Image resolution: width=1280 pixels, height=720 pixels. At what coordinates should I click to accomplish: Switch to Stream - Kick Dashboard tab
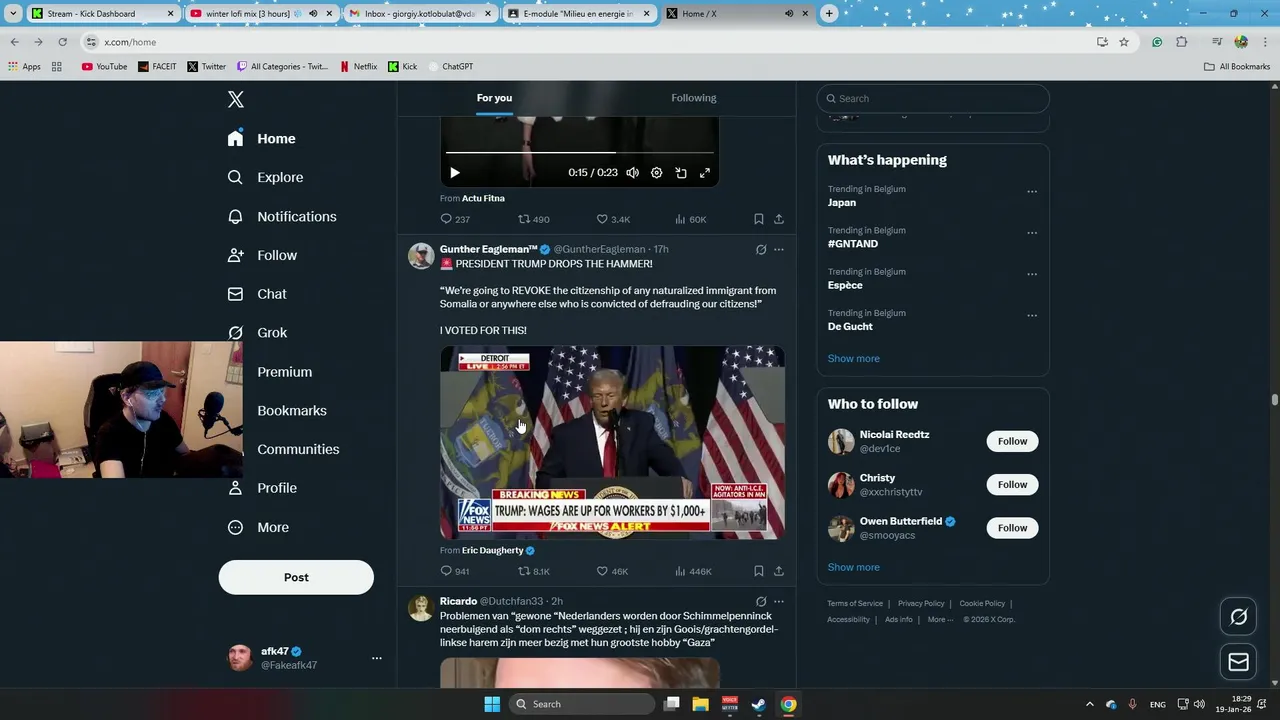(x=102, y=13)
